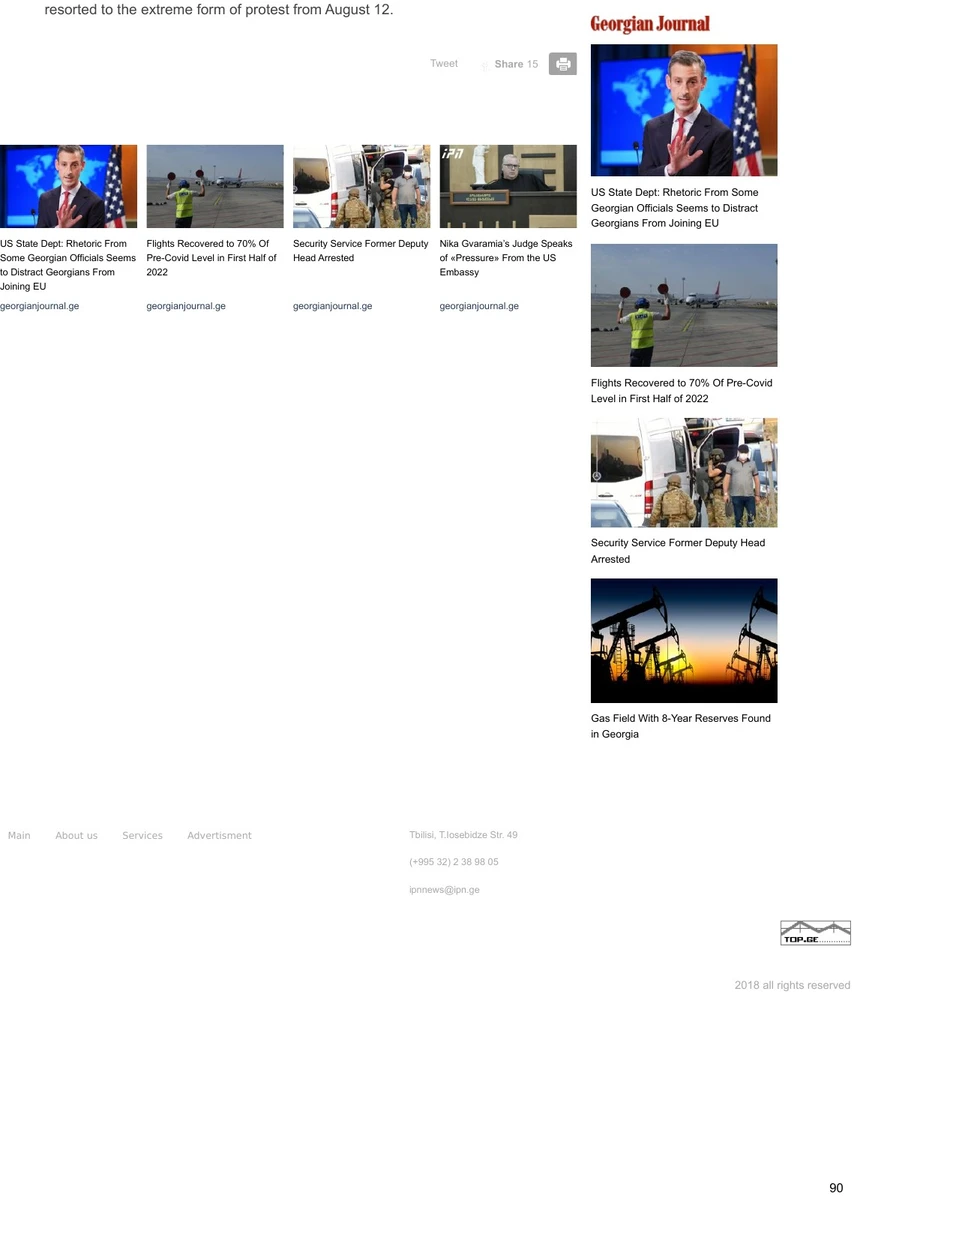Click sidebar State Dept spokesman photo
This screenshot has height=1238, width=956.
point(684,110)
